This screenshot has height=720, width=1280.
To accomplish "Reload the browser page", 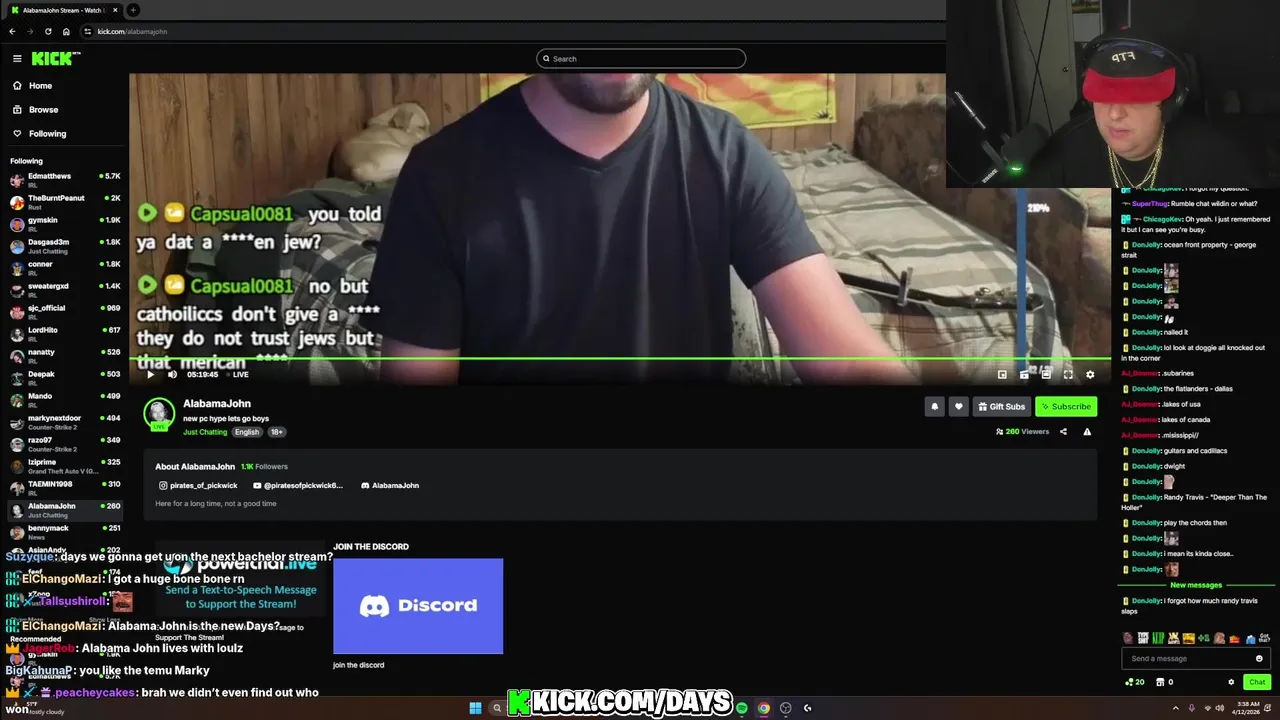I will (x=48, y=31).
